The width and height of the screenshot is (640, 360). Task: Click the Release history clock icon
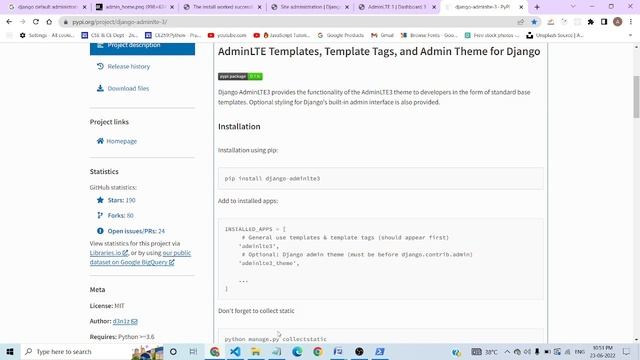click(x=100, y=66)
